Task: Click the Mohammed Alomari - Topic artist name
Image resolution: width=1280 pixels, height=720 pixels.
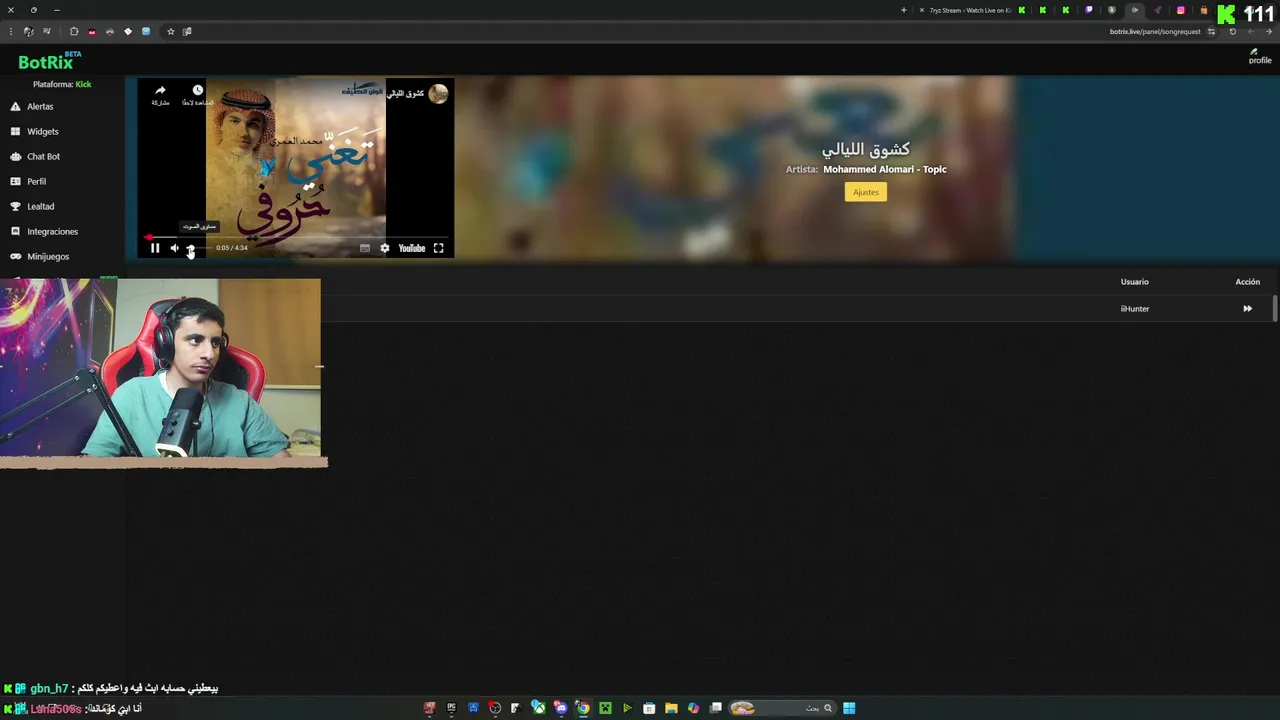Action: [885, 169]
